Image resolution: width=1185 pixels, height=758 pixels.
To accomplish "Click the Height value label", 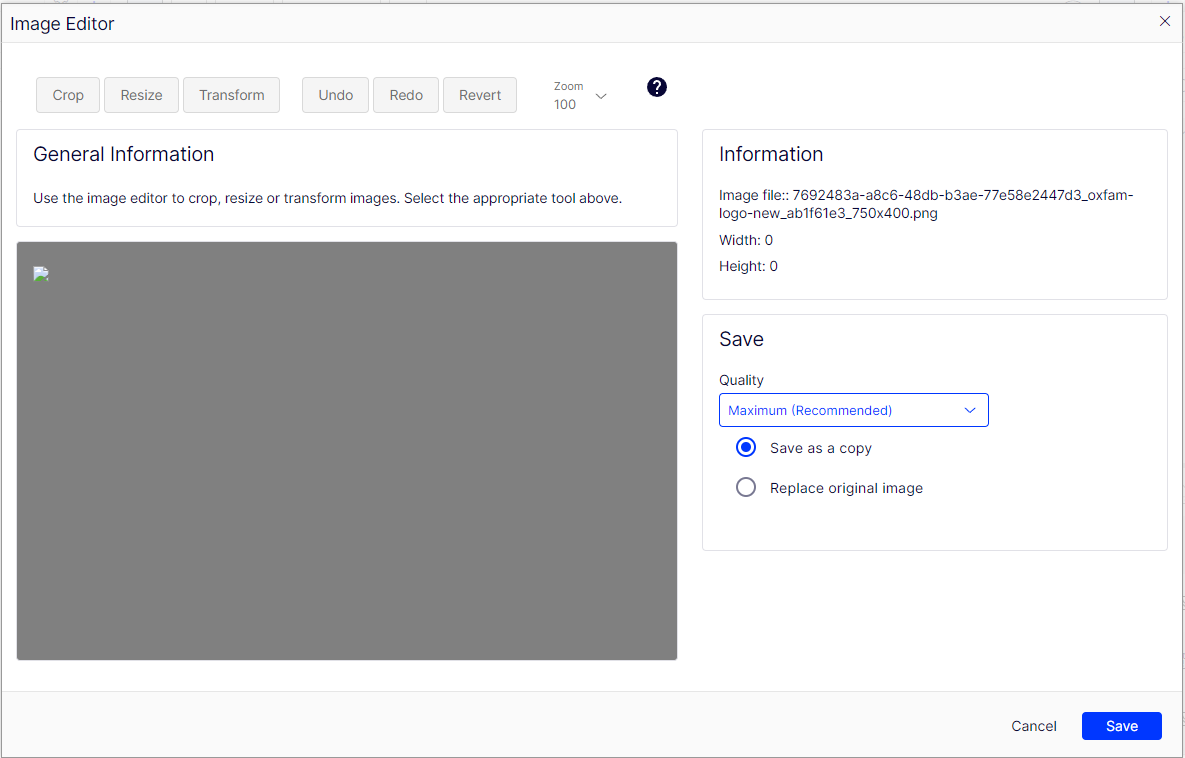I will (748, 266).
